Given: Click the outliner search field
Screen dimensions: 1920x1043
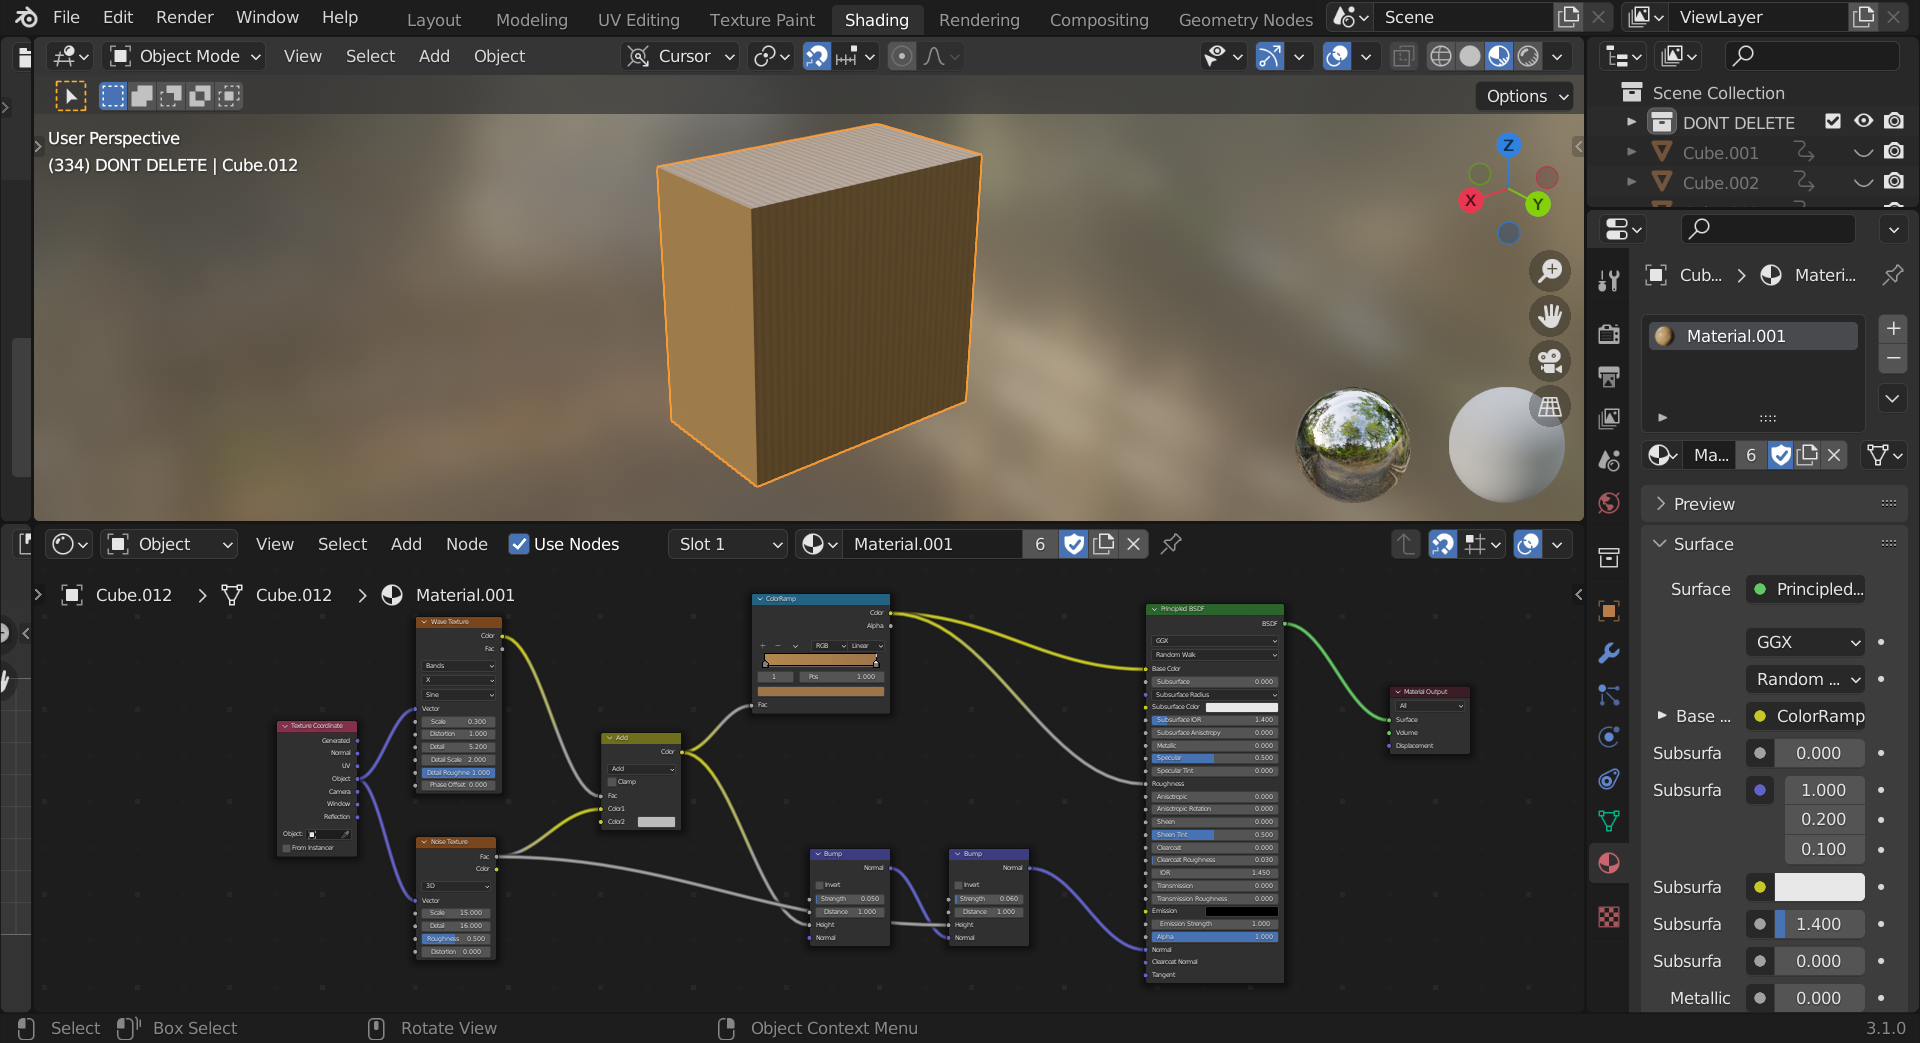Looking at the screenshot, I should [x=1813, y=56].
